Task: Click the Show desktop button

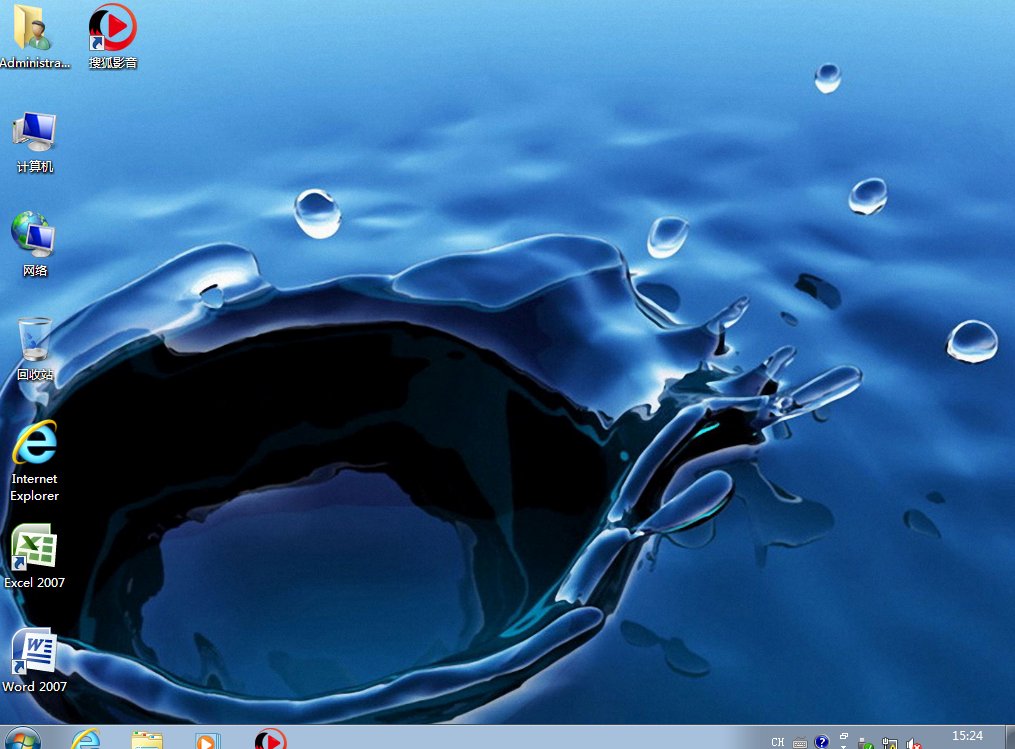Action: (1010, 737)
